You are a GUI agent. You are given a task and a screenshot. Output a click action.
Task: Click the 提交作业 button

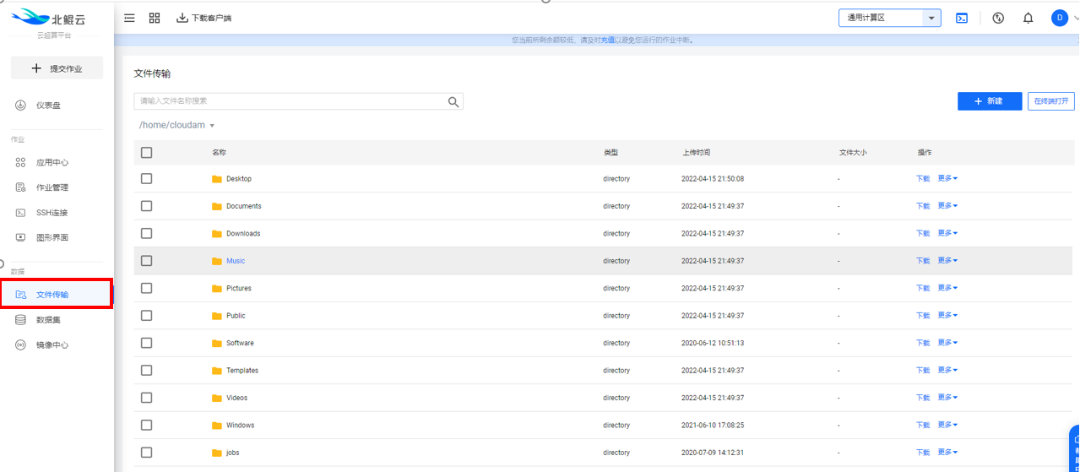(57, 68)
